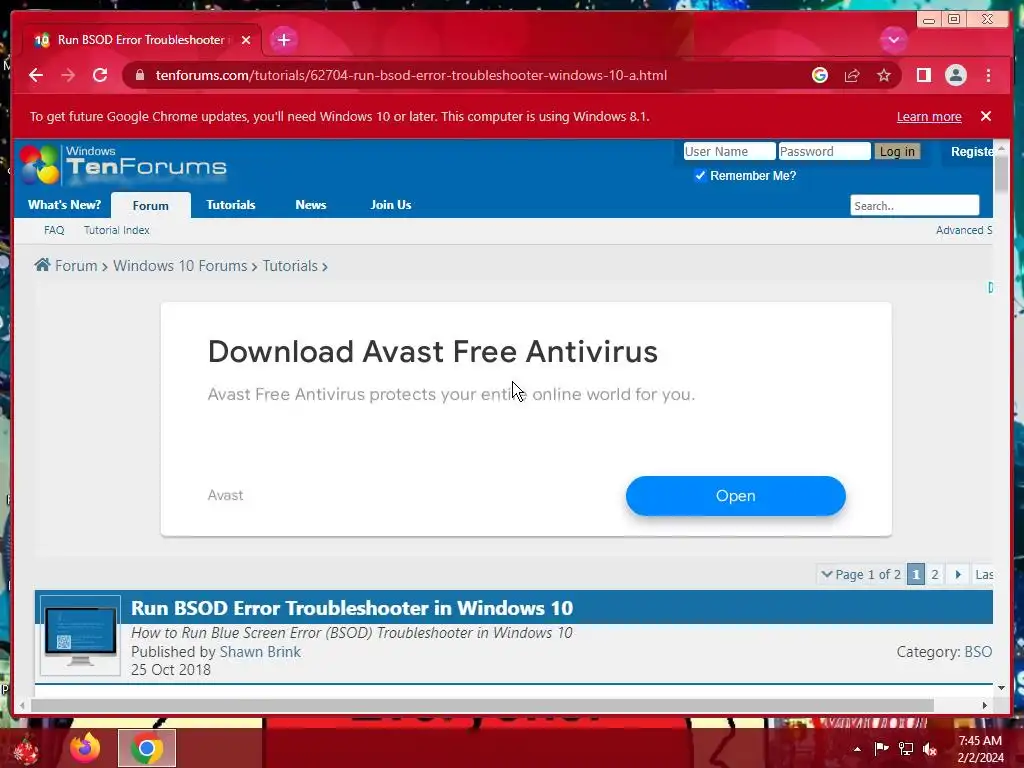Click the ad info icon
1024x768 pixels.
click(x=990, y=287)
